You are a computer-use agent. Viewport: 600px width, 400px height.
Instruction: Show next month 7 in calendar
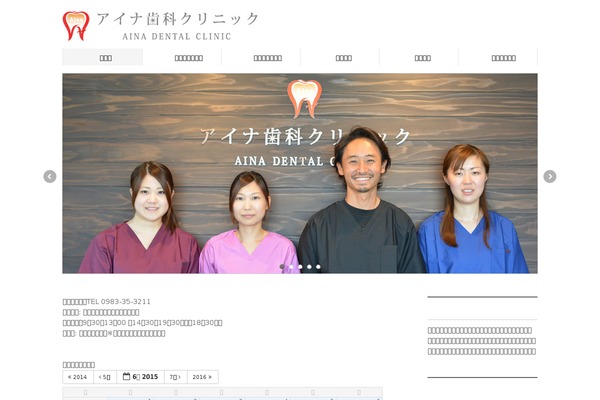pos(176,377)
